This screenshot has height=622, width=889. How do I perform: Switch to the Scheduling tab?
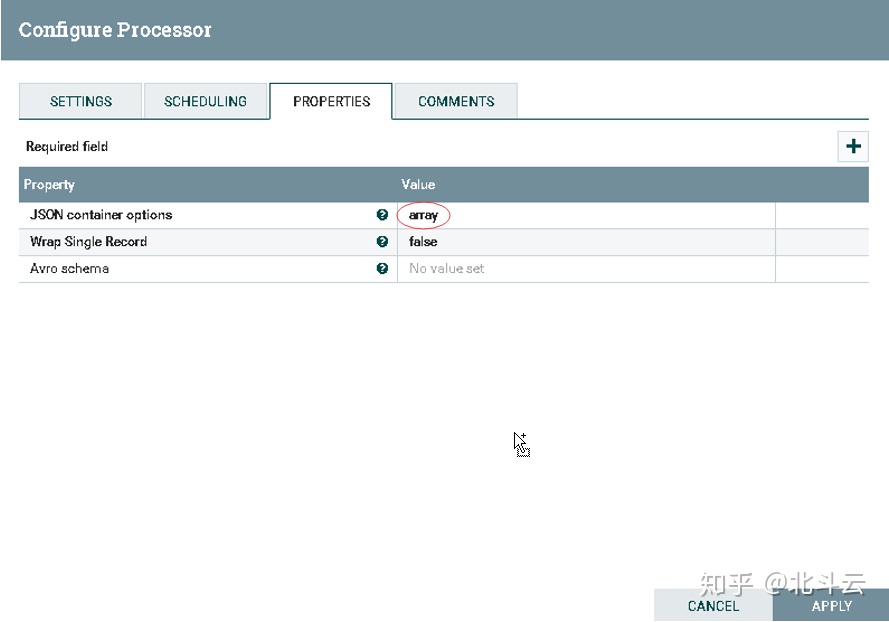(x=205, y=101)
